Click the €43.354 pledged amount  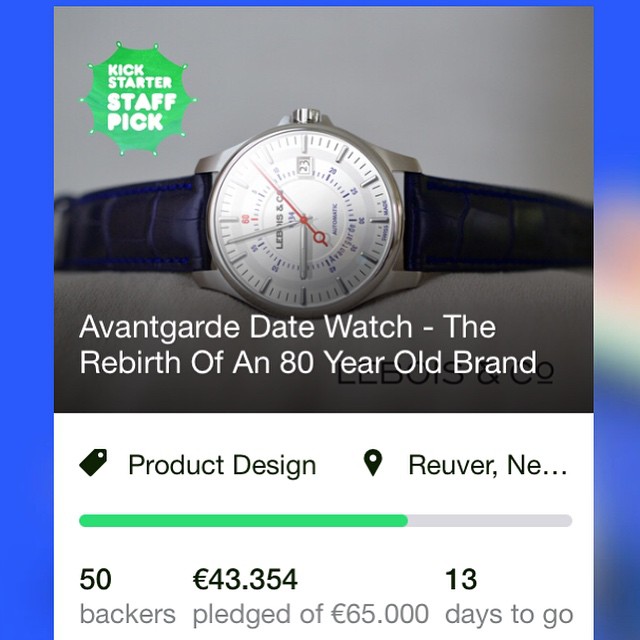click(x=245, y=579)
